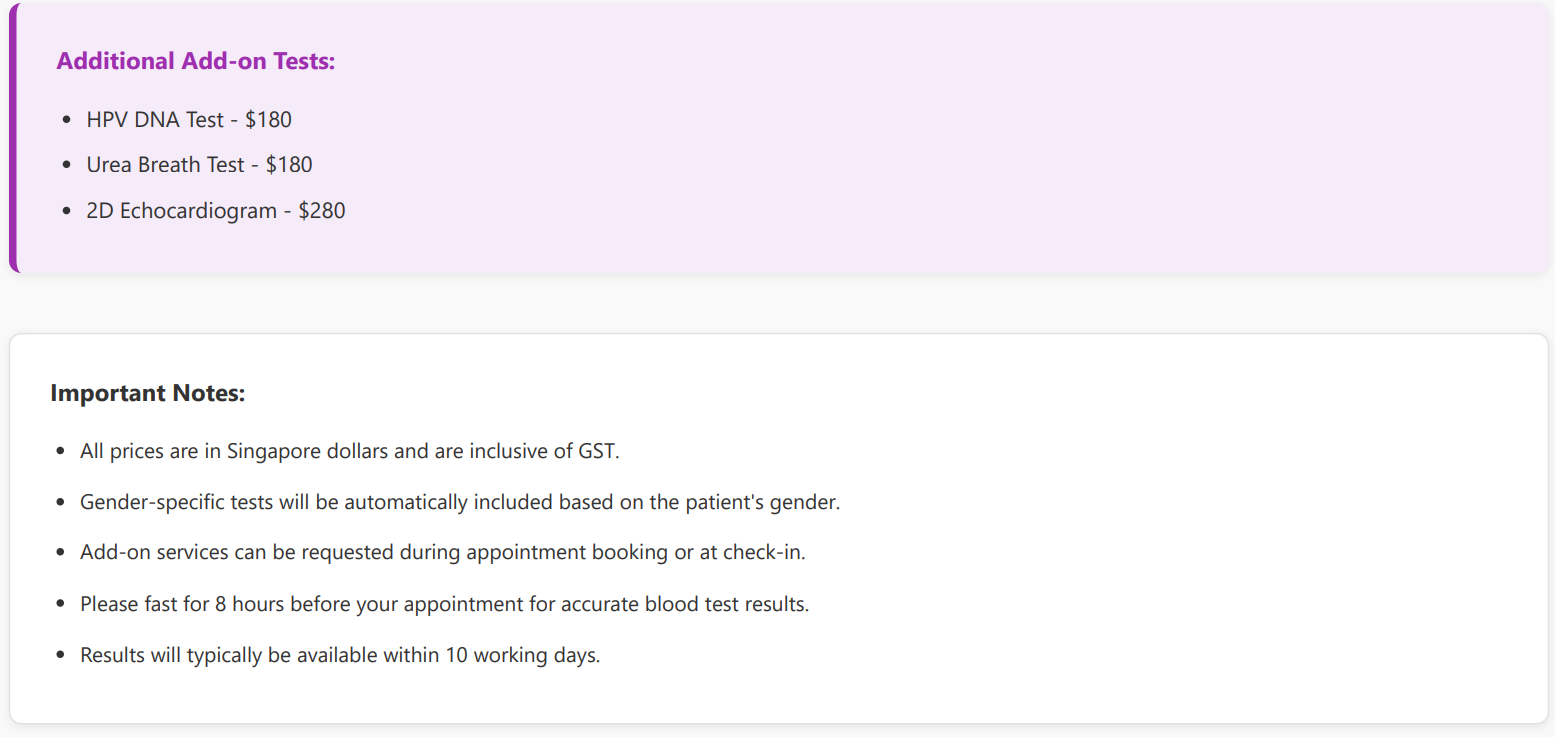Click the bullet before the gender-specific note

click(x=60, y=502)
